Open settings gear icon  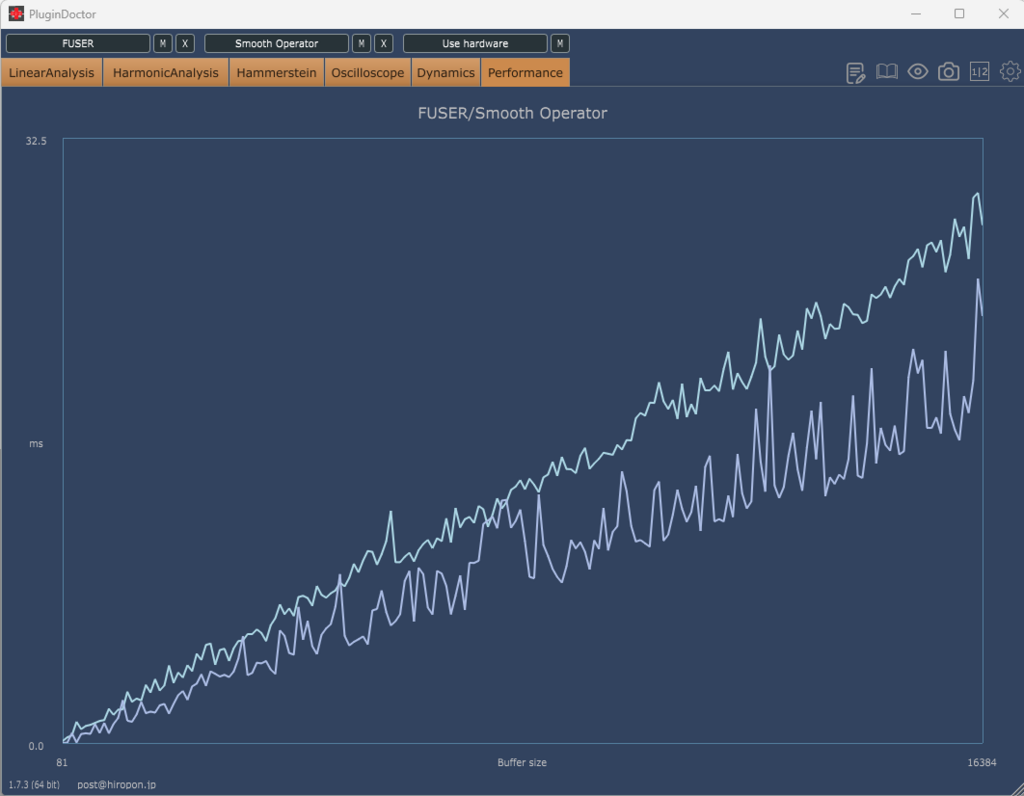click(1010, 71)
